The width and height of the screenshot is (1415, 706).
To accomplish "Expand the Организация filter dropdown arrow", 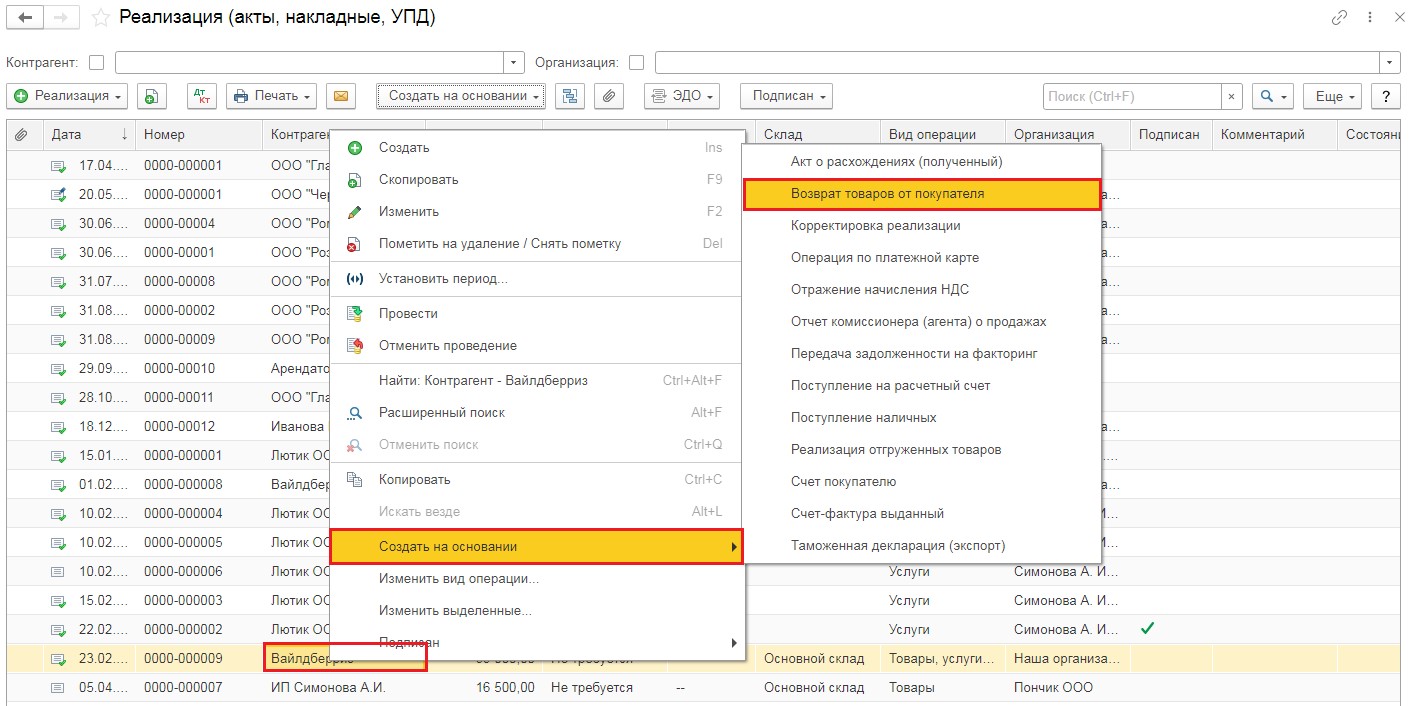I will tap(1390, 62).
